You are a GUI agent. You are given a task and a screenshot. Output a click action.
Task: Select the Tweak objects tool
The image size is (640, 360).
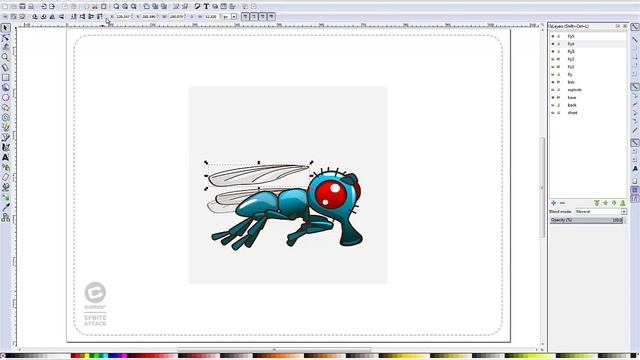pyautogui.click(x=5, y=47)
